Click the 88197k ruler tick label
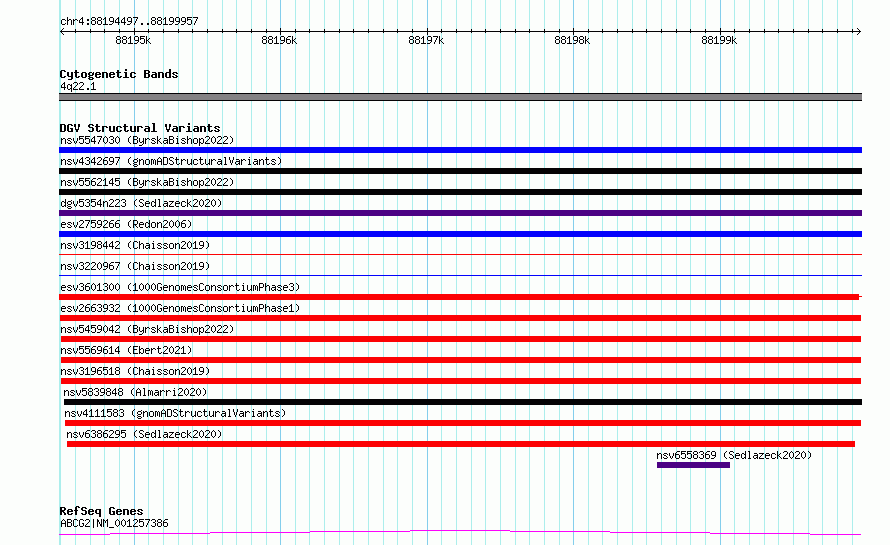The image size is (890, 545). point(426,40)
